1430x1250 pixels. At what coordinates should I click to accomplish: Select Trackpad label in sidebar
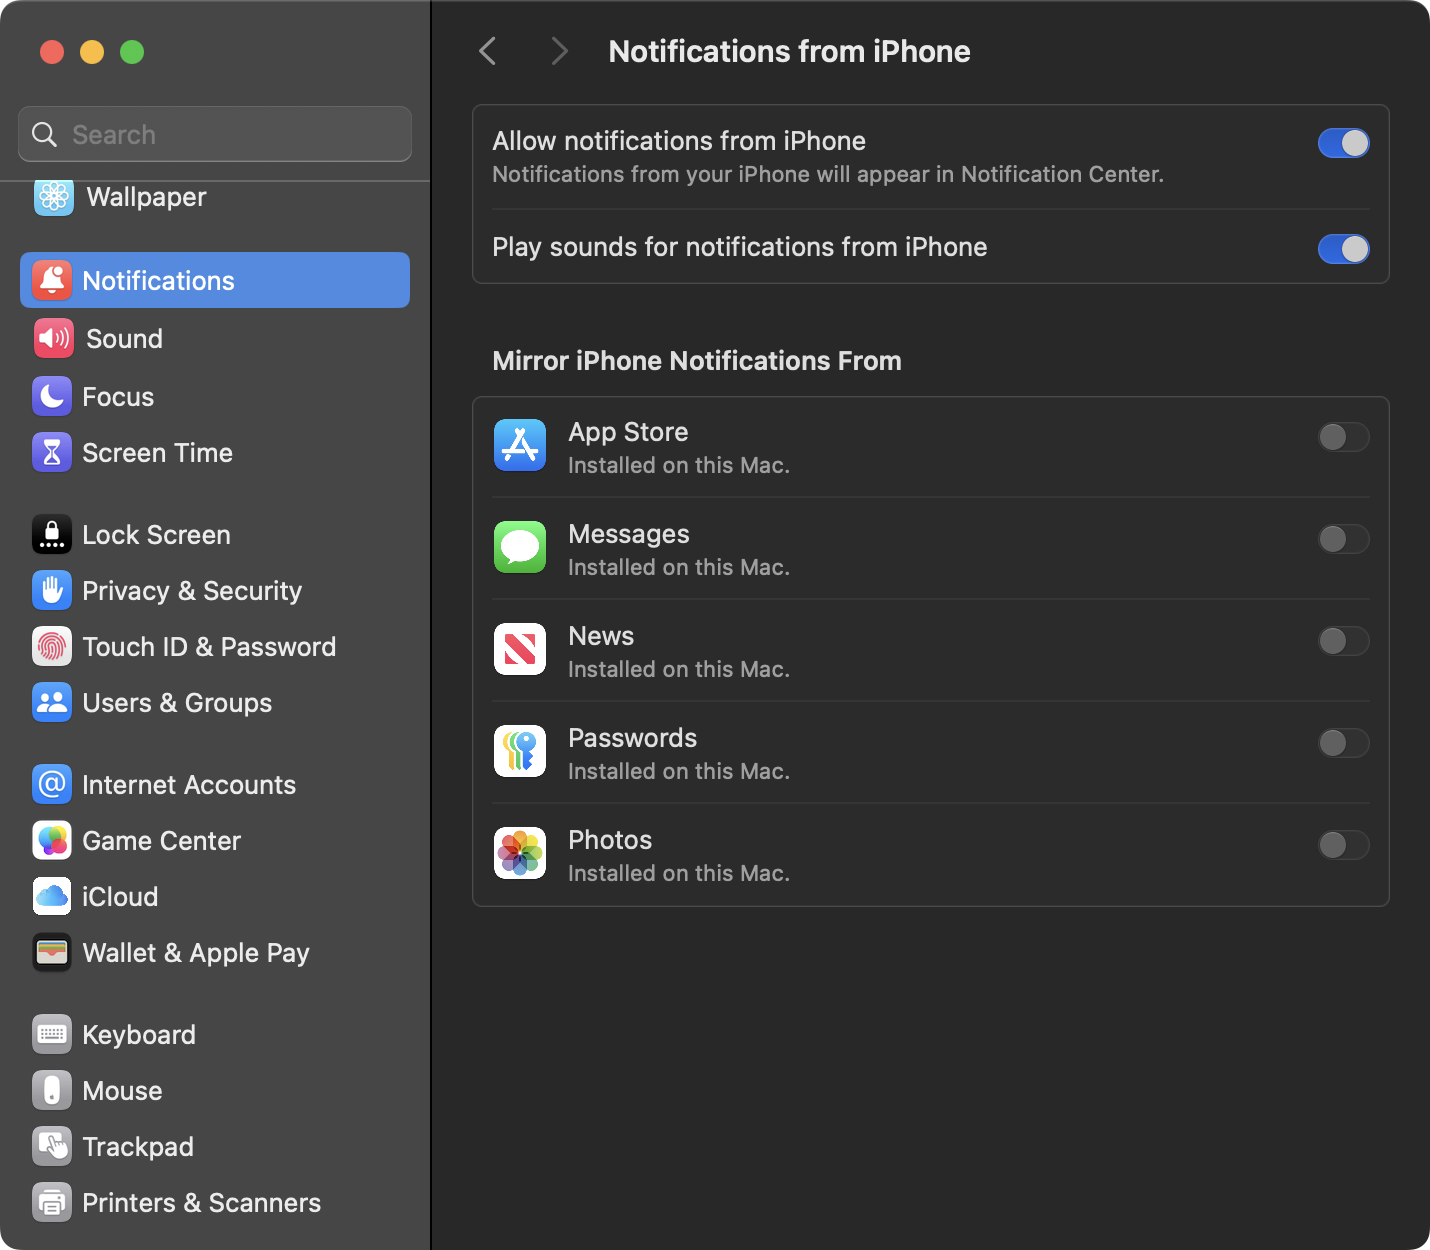(x=138, y=1147)
